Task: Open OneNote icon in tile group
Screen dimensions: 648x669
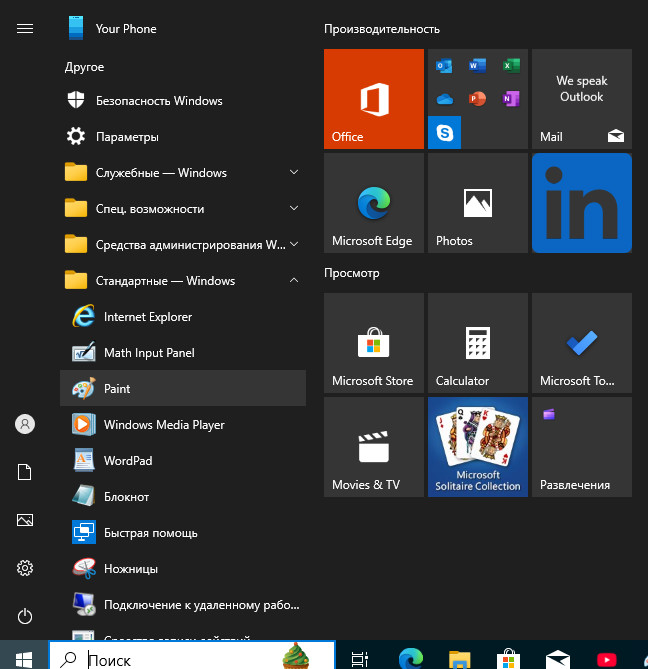Action: (511, 99)
